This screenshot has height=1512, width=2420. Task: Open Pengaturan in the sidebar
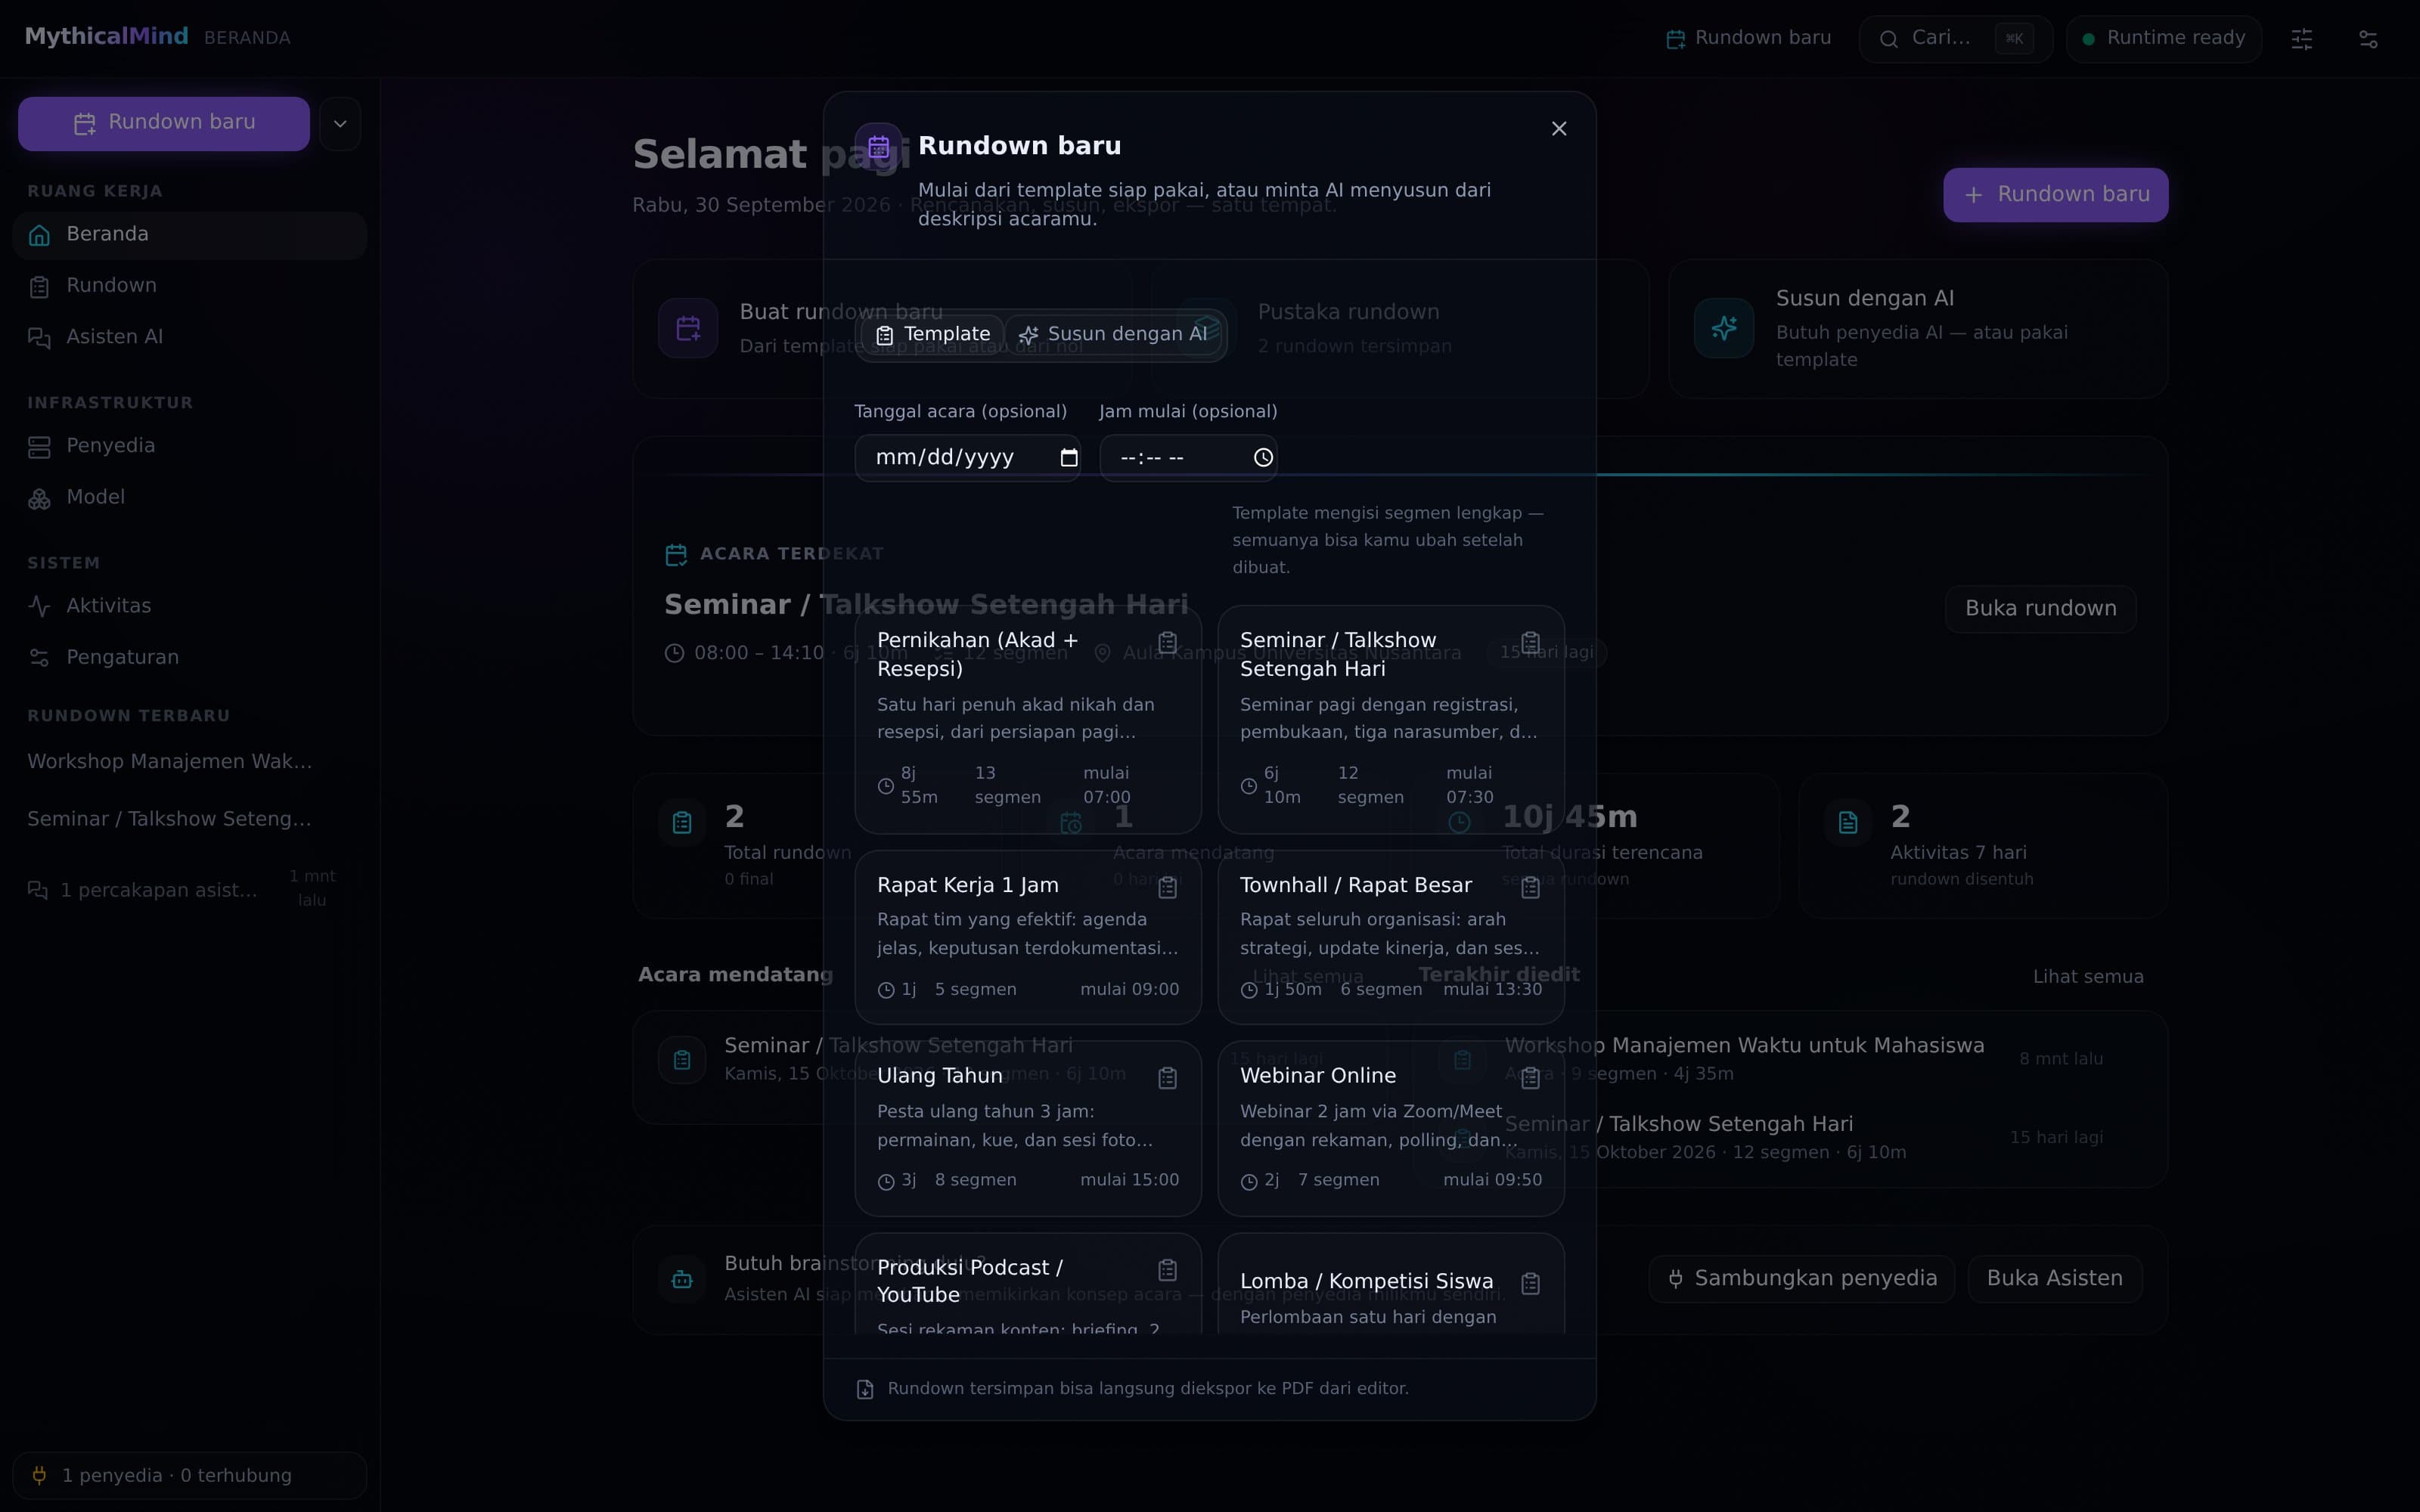tap(189, 658)
